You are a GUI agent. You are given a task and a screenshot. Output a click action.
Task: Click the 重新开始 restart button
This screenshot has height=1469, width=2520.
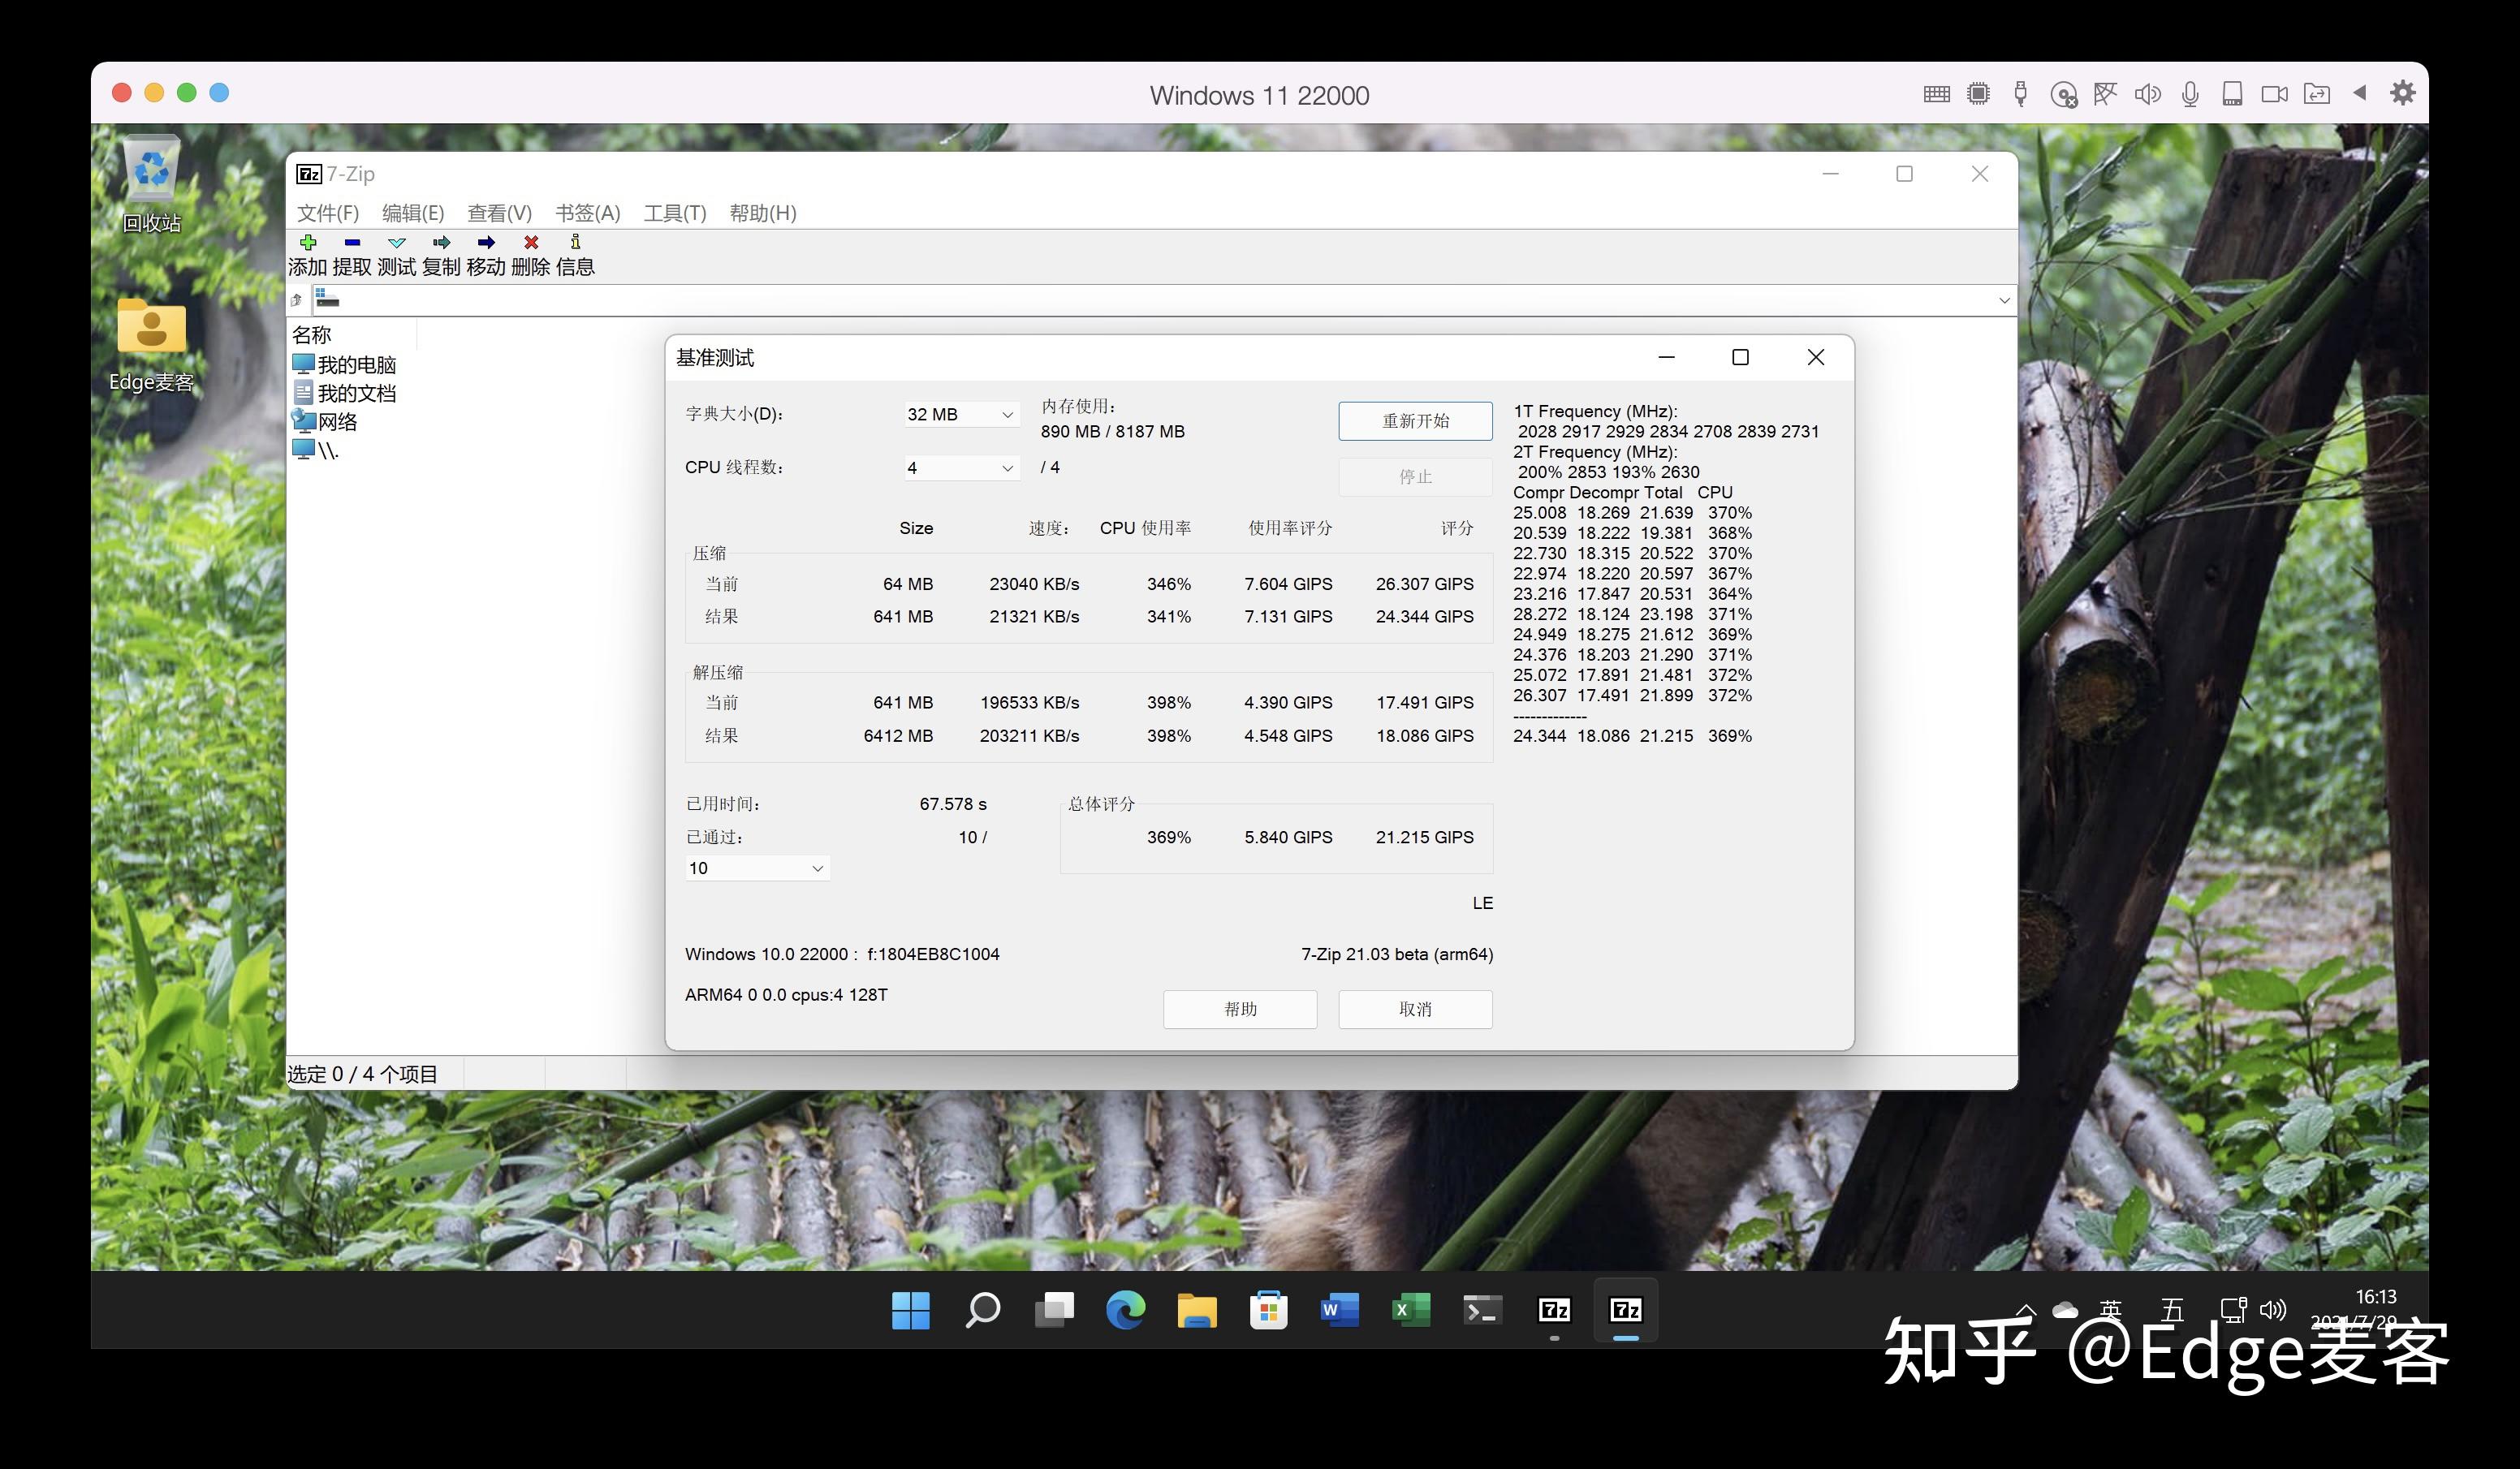point(1415,421)
